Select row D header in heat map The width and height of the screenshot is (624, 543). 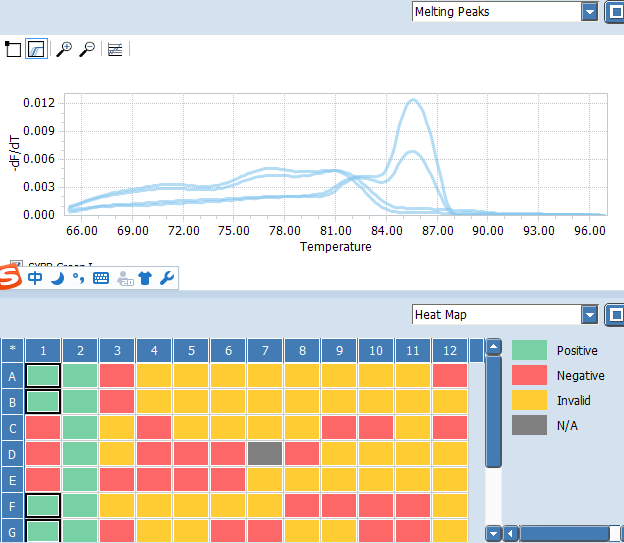pos(12,454)
